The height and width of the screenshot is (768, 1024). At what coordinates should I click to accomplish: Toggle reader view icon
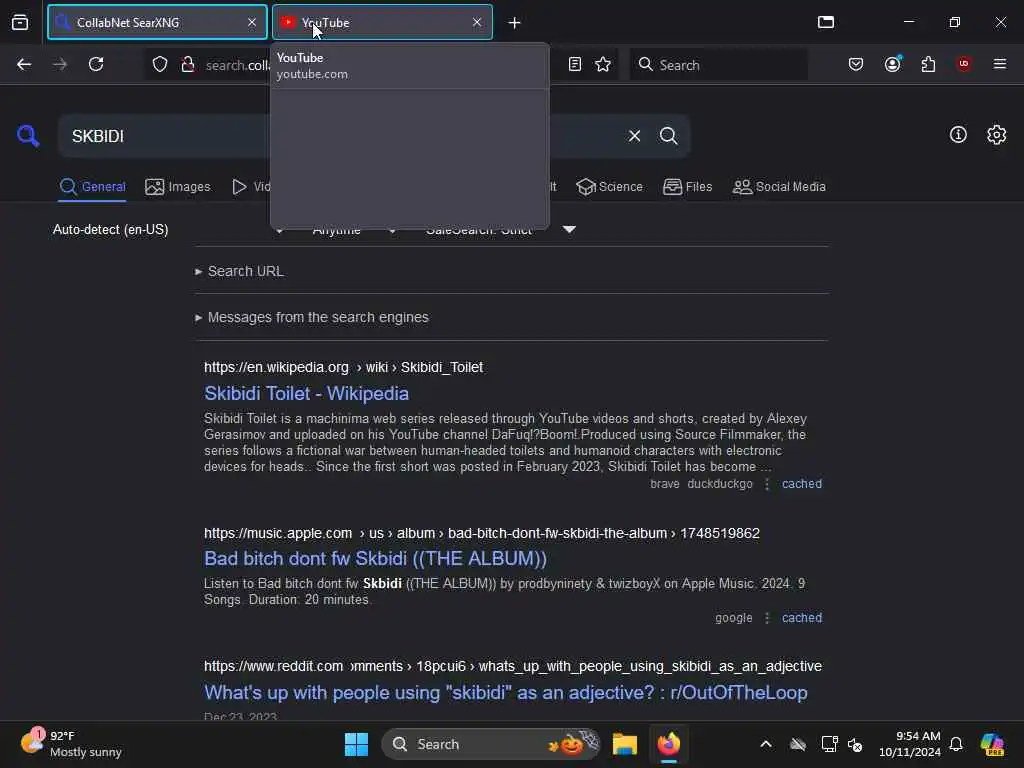tap(575, 64)
